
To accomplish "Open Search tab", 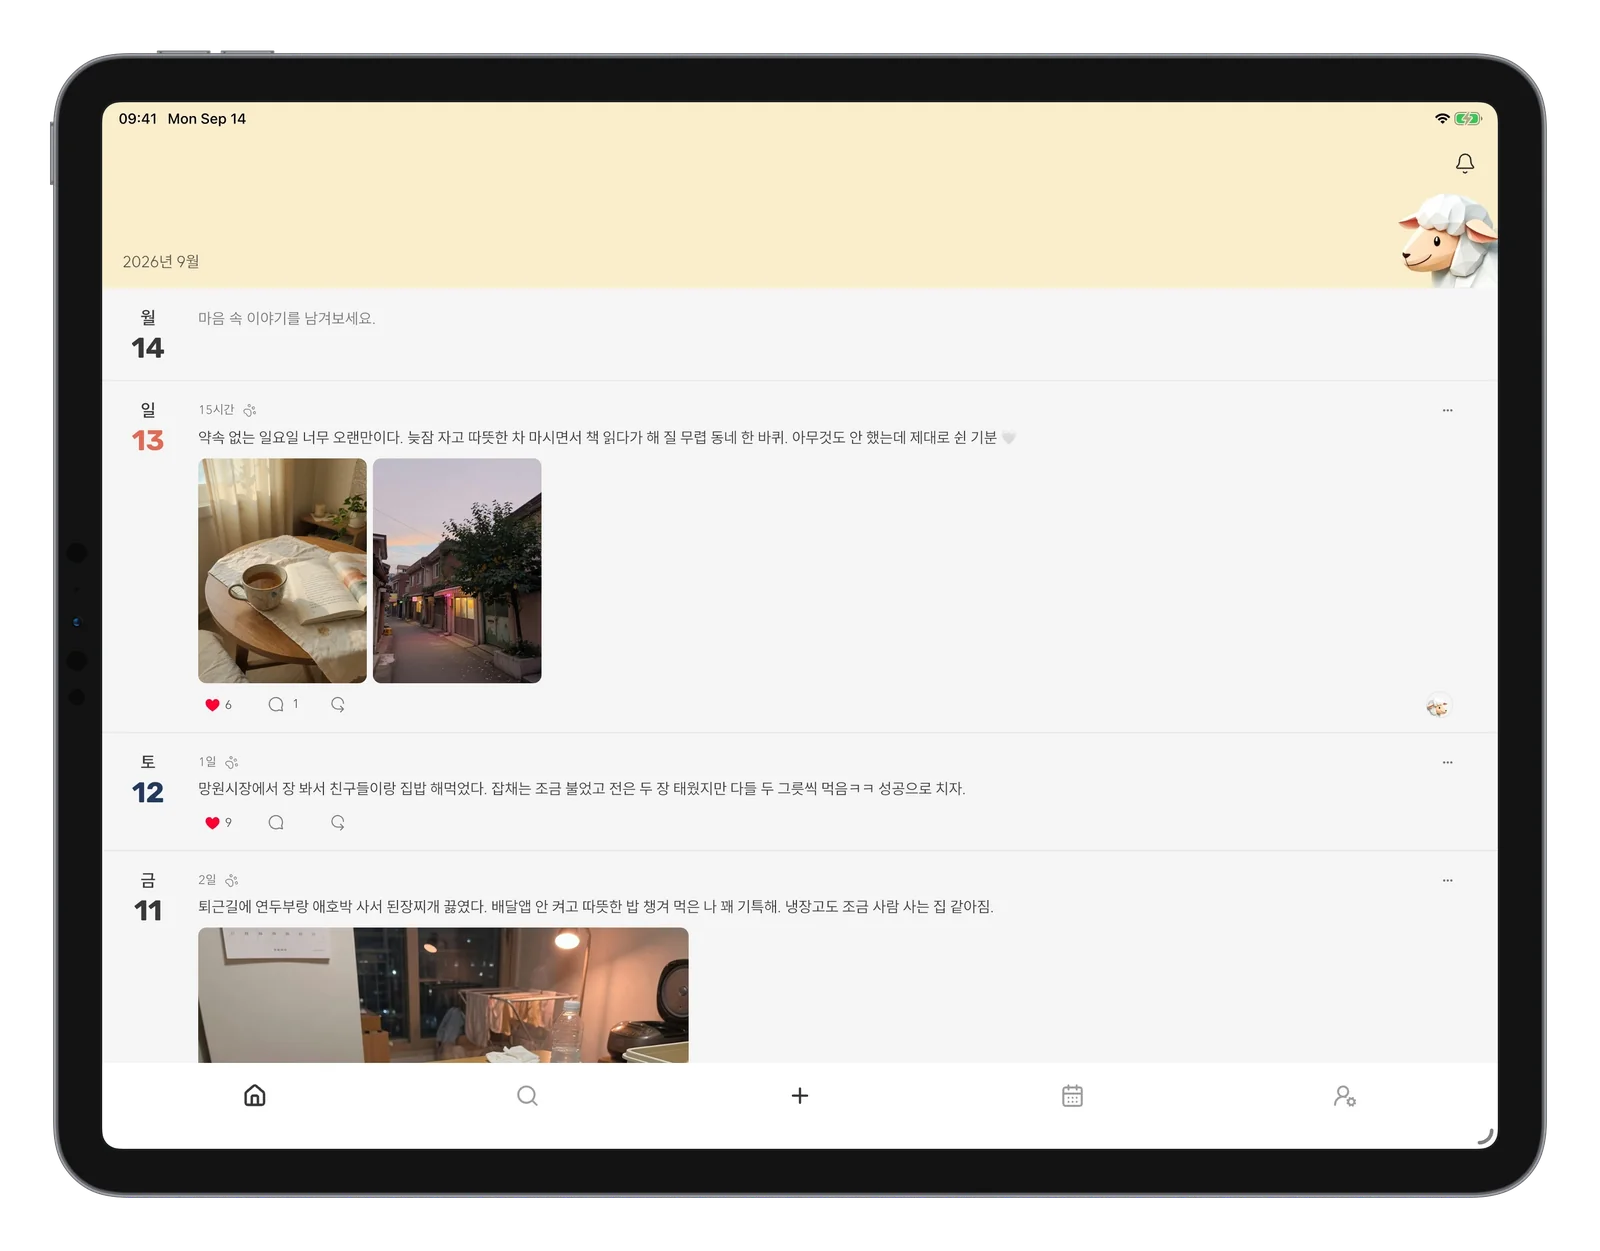I will (x=527, y=1096).
